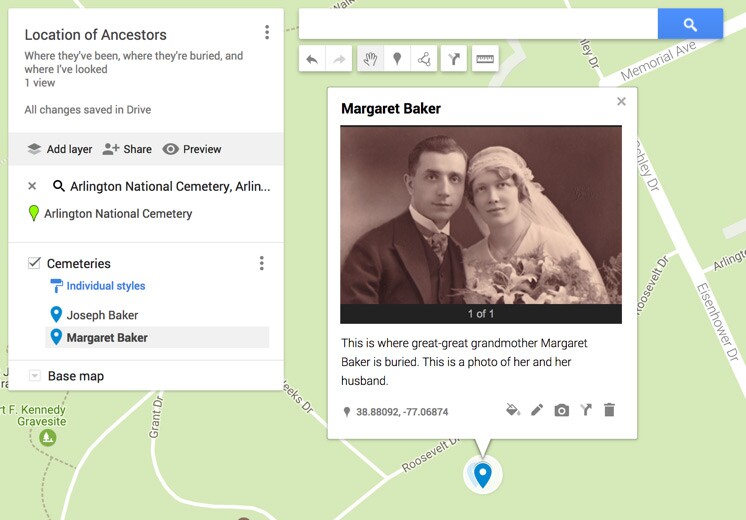The image size is (746, 520).
Task: Click the wedding photo of Margaret Baker
Action: [x=481, y=215]
